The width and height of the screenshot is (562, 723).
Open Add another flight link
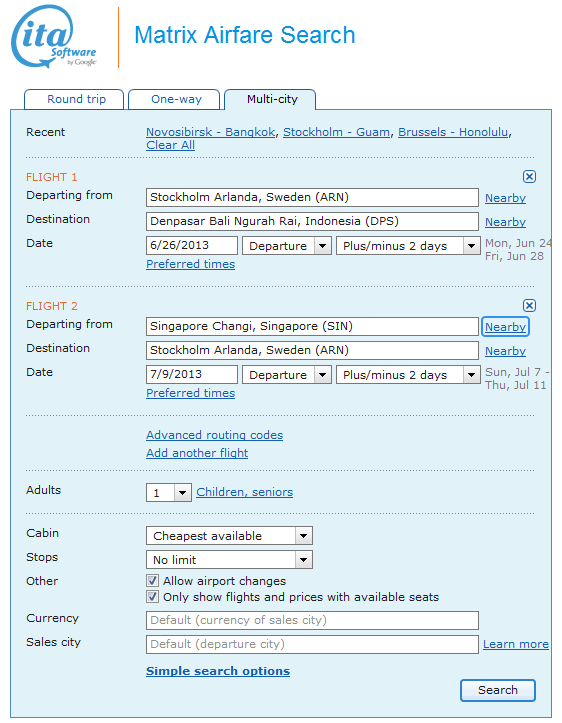(x=197, y=453)
